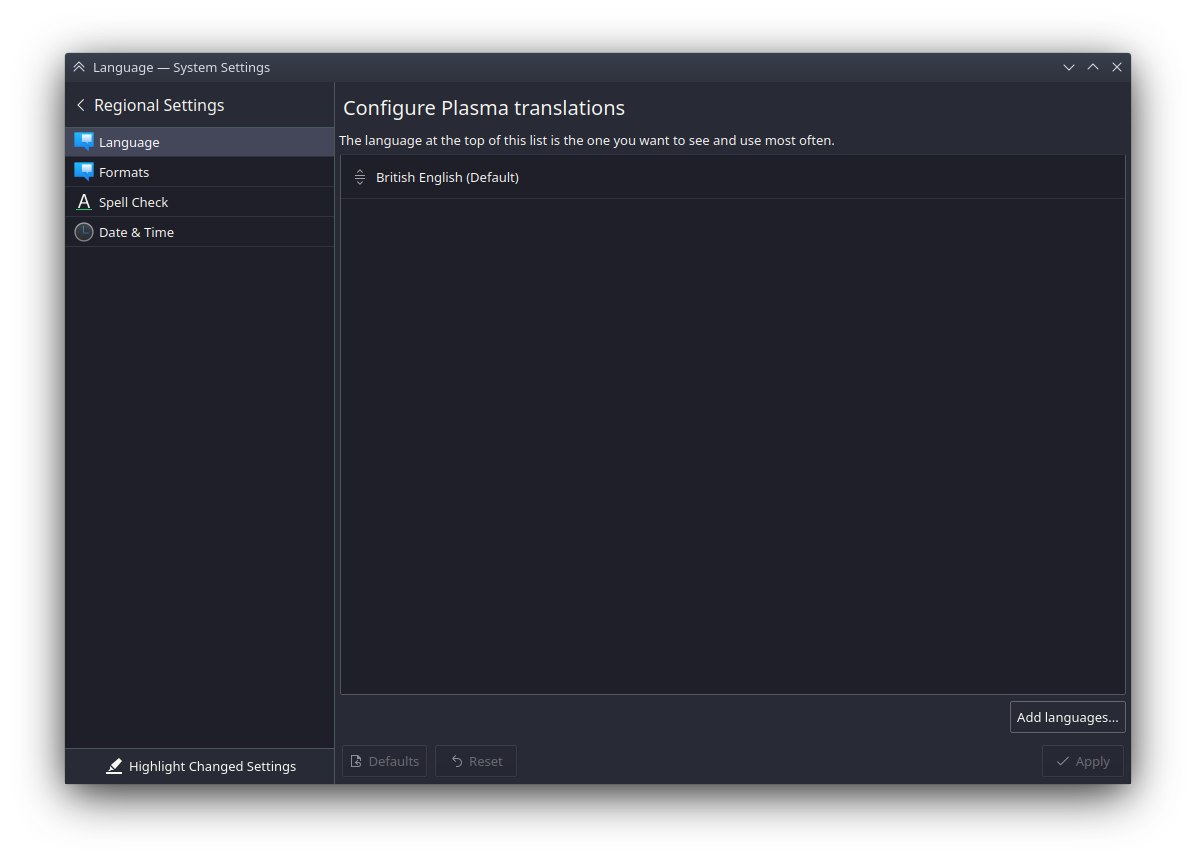
Task: Click the Defaults button
Action: (x=384, y=761)
